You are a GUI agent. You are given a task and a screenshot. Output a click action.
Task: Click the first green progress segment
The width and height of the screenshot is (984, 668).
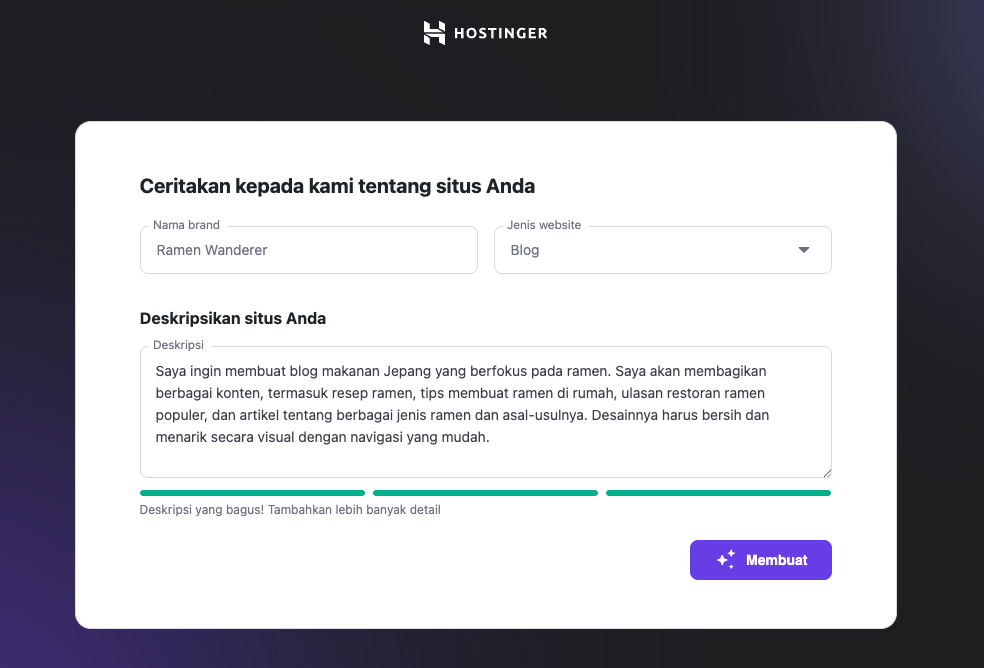pyautogui.click(x=252, y=492)
